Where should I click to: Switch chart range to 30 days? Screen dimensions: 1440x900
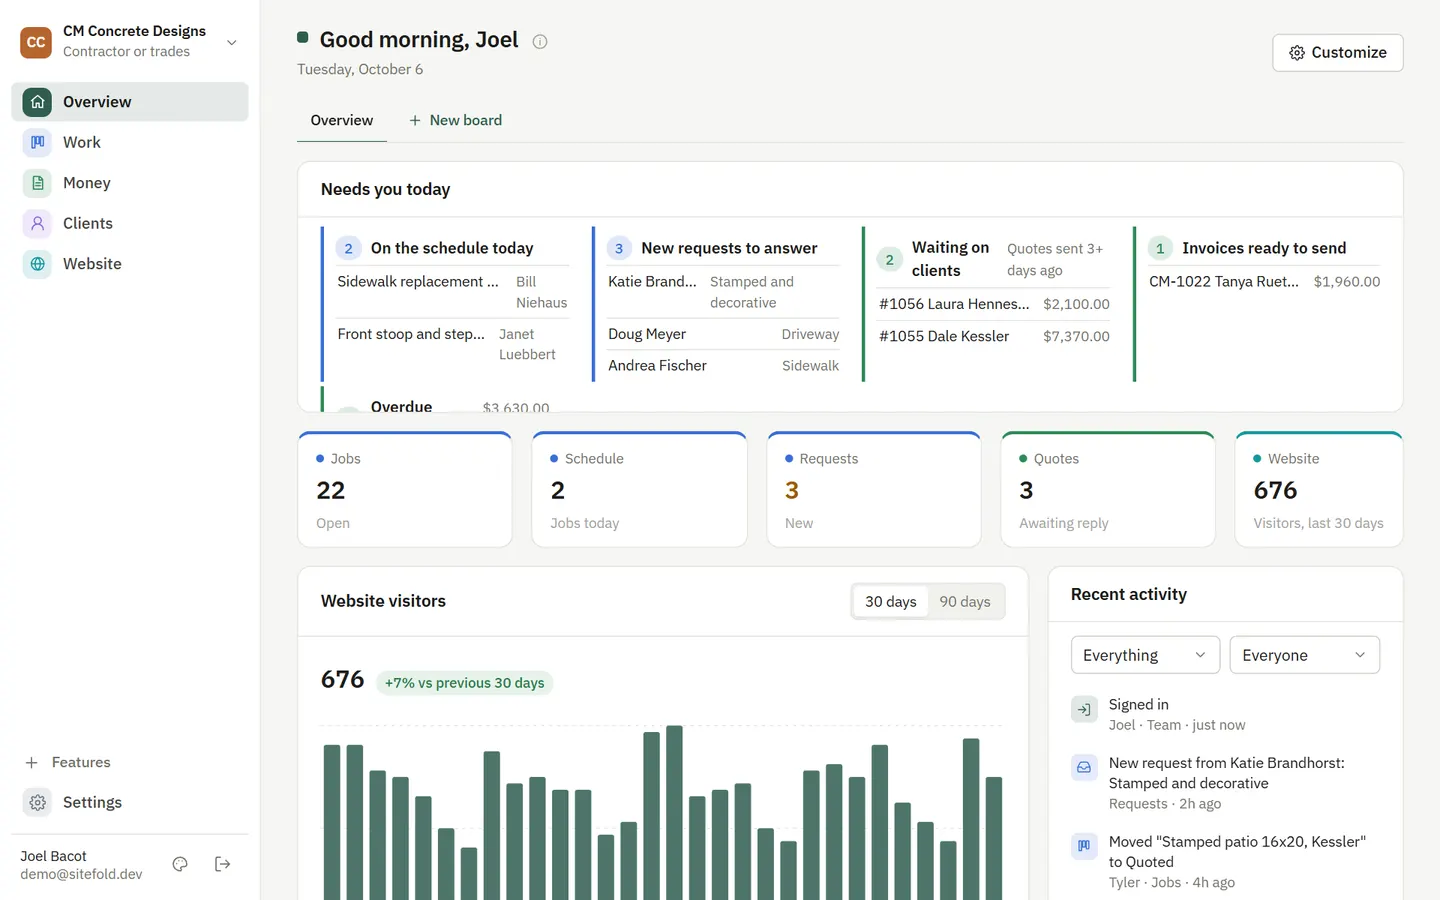pos(890,601)
